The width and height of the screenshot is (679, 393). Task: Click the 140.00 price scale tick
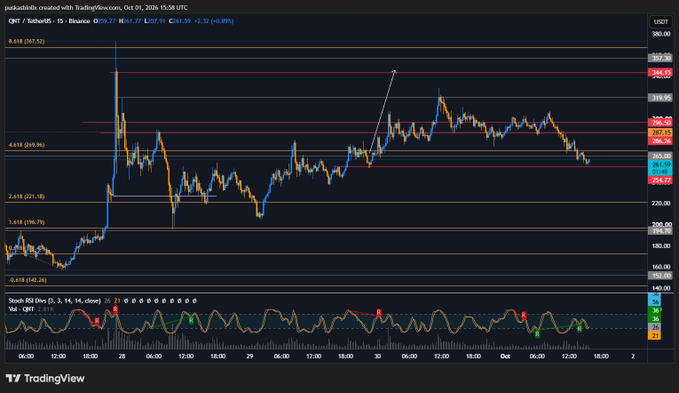tap(660, 288)
